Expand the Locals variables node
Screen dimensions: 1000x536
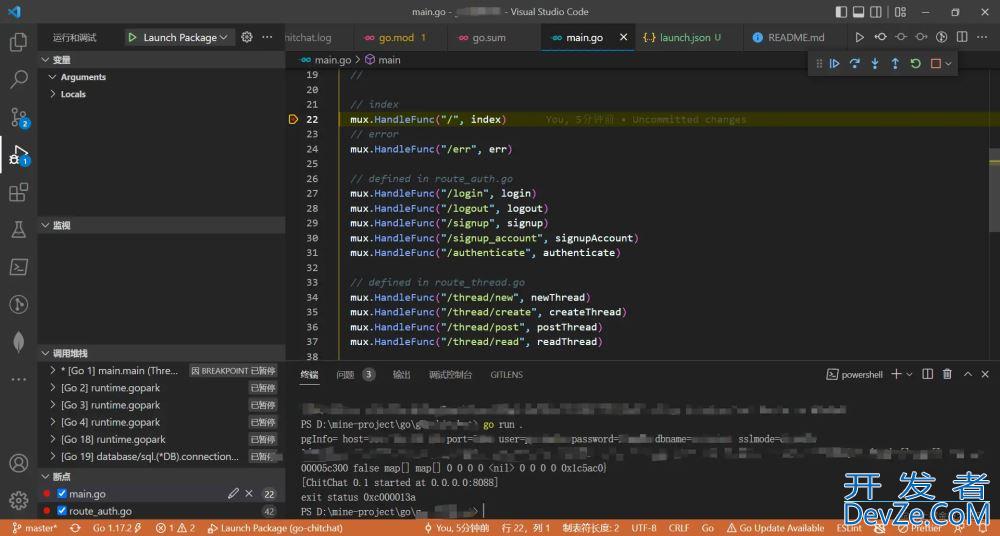coord(52,94)
